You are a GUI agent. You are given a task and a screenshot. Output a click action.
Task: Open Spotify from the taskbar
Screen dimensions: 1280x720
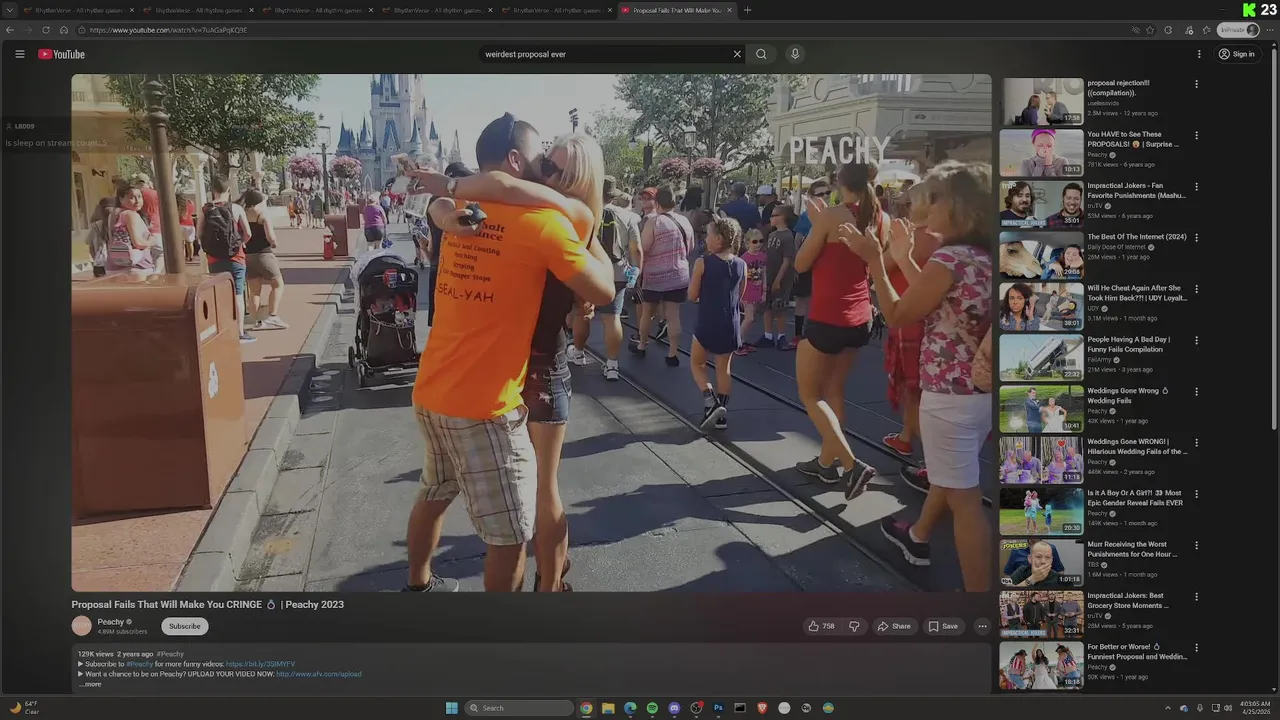652,708
